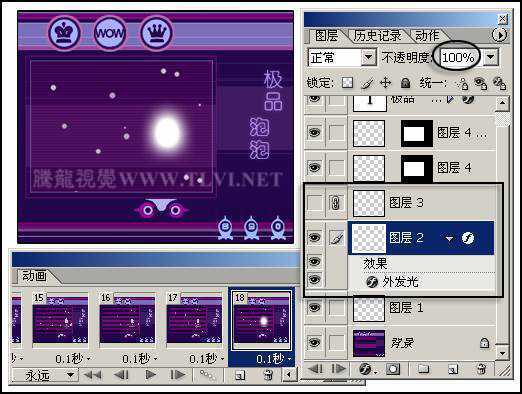Hide the 图层 2 layer
This screenshot has height=394, width=522.
pyautogui.click(x=314, y=238)
